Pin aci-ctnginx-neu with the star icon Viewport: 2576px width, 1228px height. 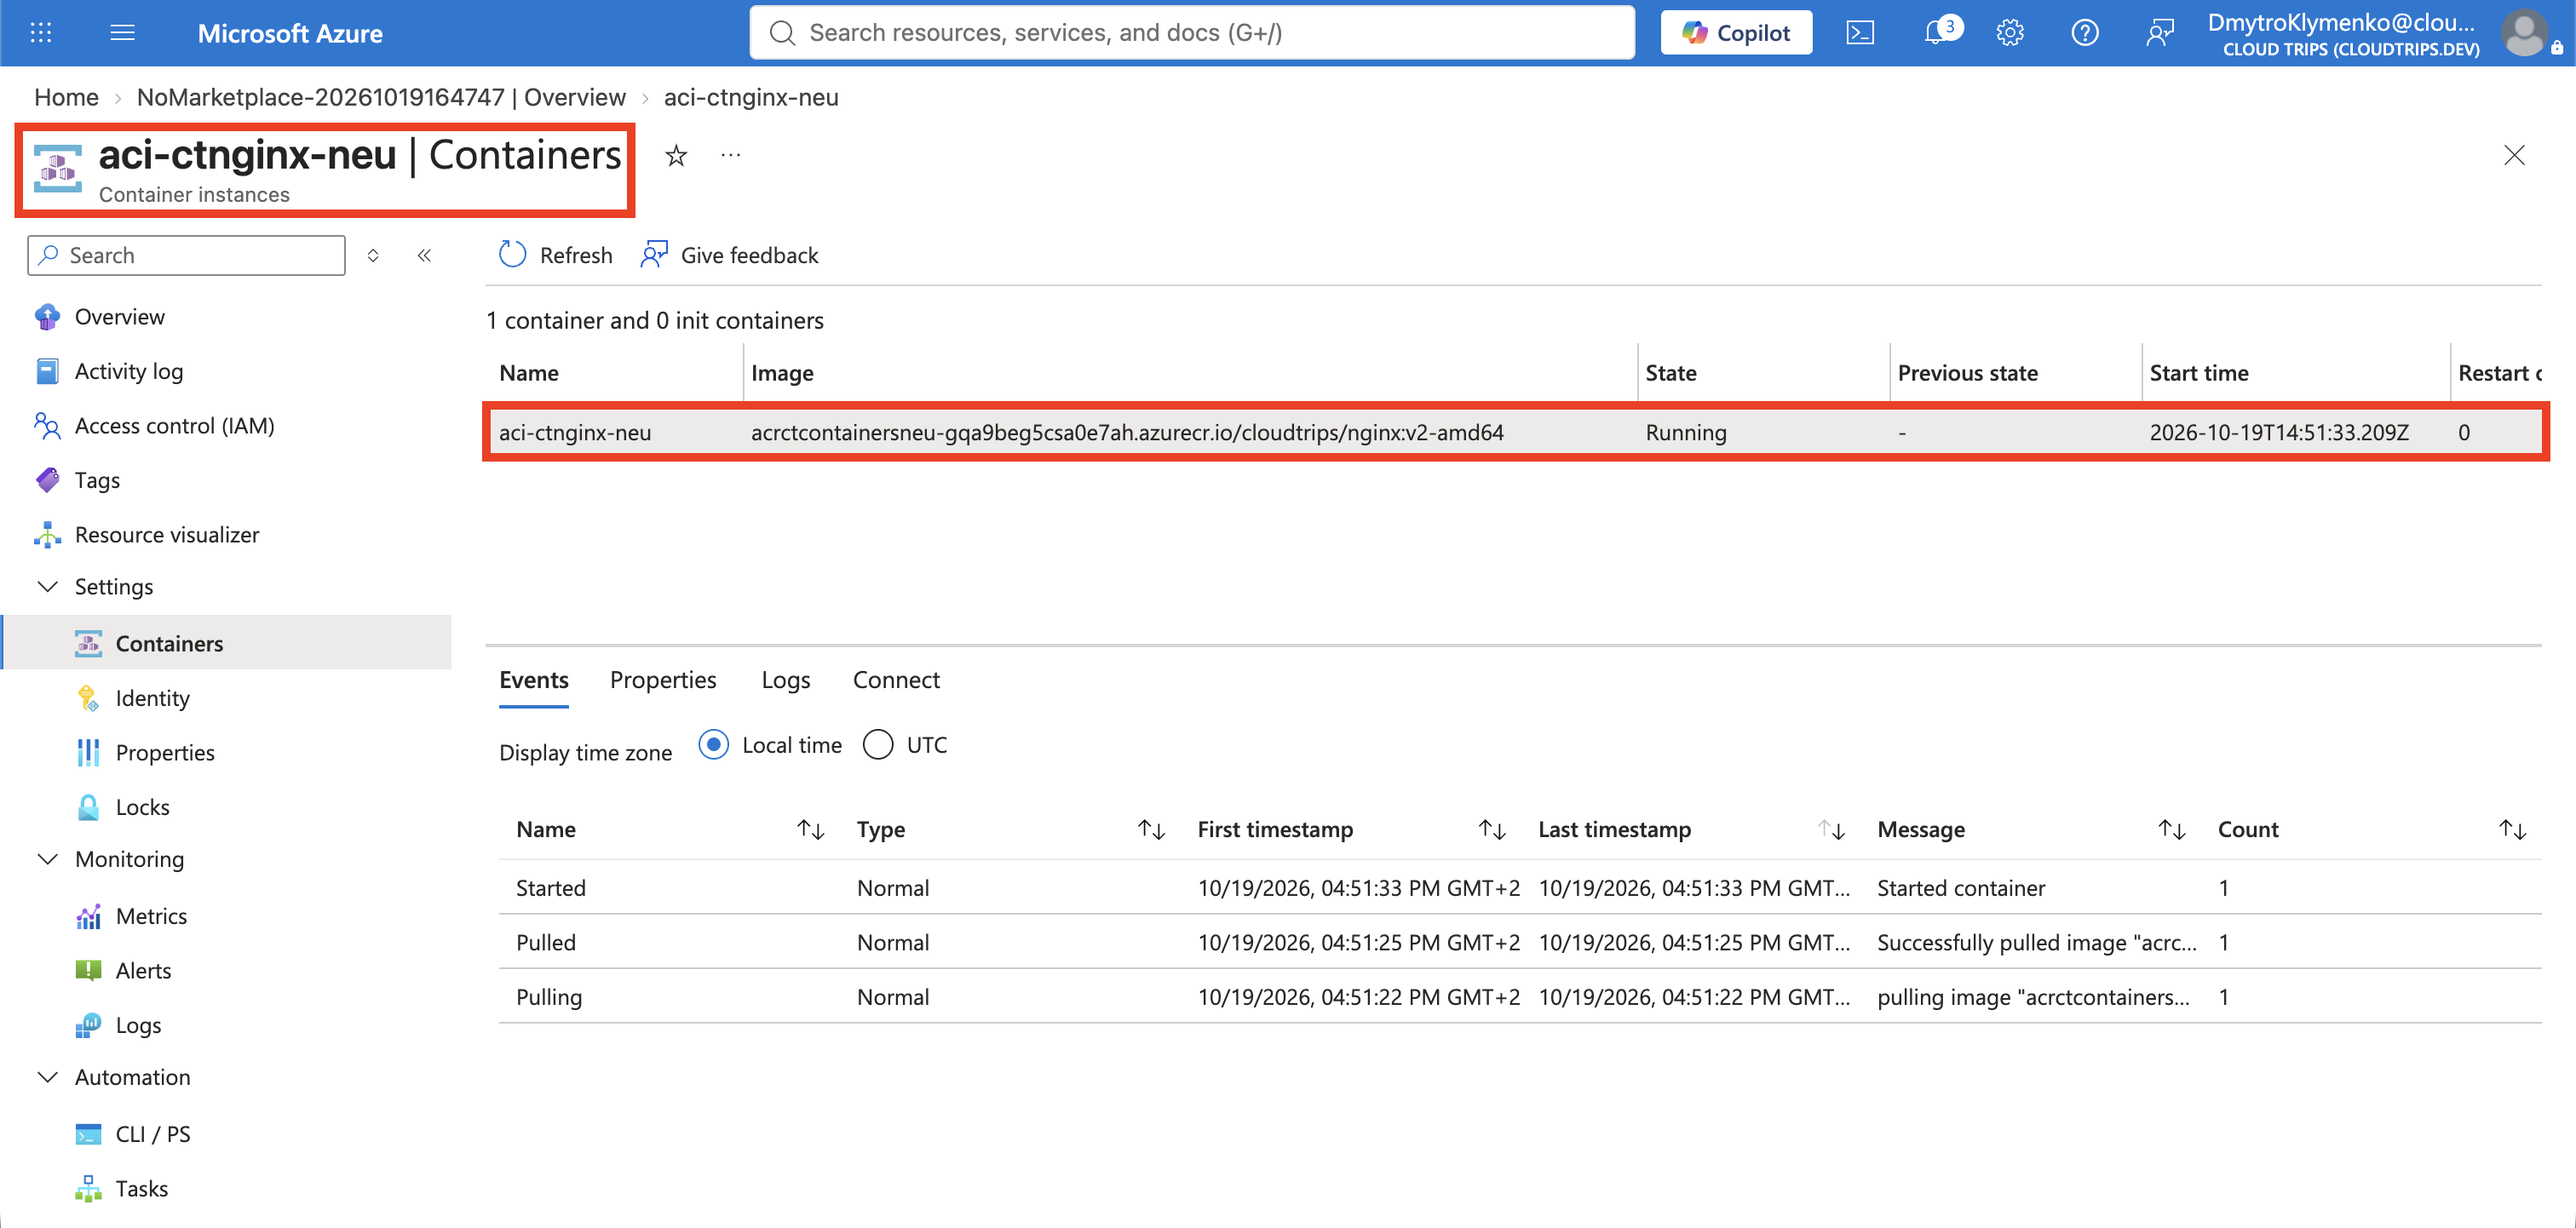point(676,155)
